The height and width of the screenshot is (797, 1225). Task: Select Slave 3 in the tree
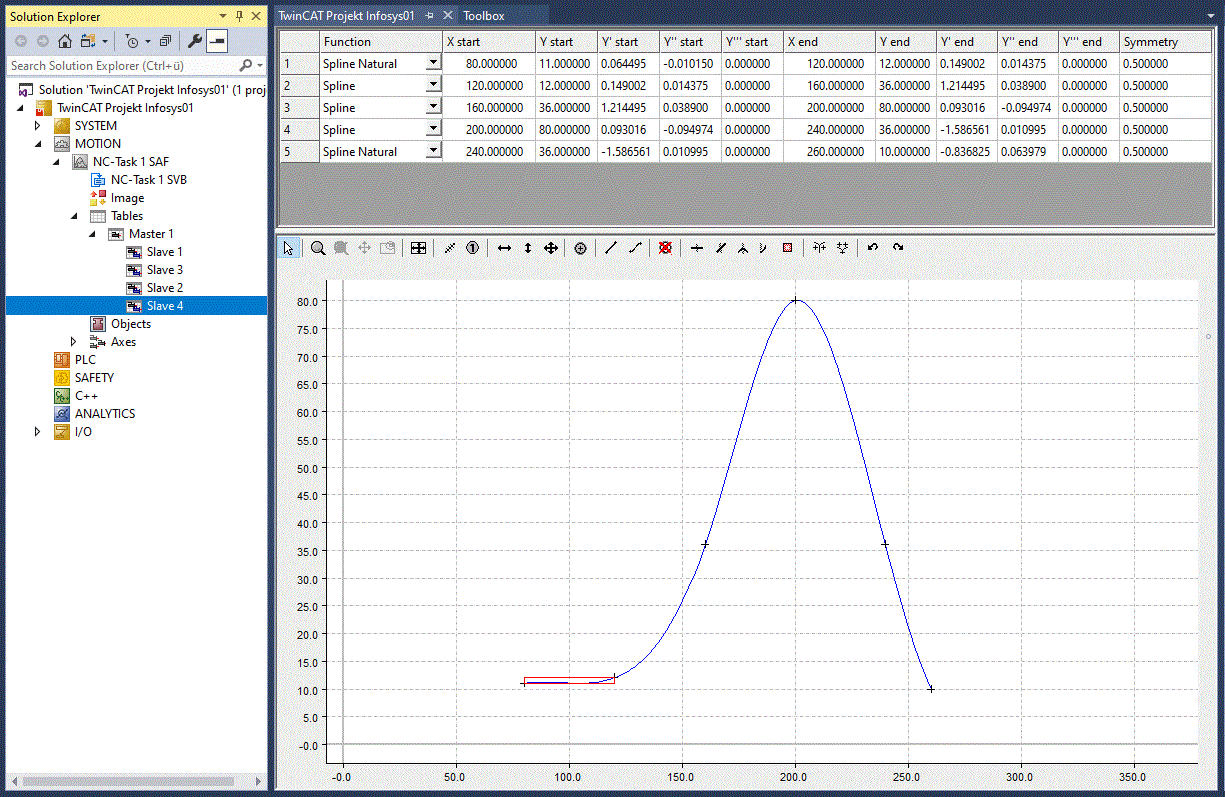(x=164, y=270)
